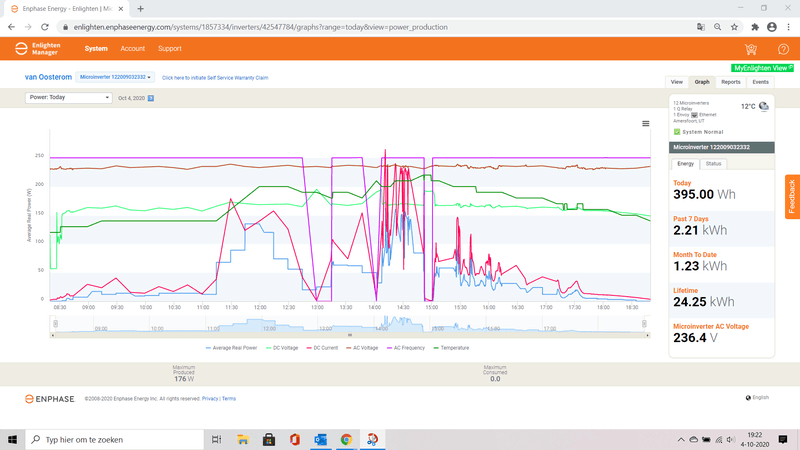The width and height of the screenshot is (800, 450).
Task: Click the browser back arrow
Action: tap(11, 27)
